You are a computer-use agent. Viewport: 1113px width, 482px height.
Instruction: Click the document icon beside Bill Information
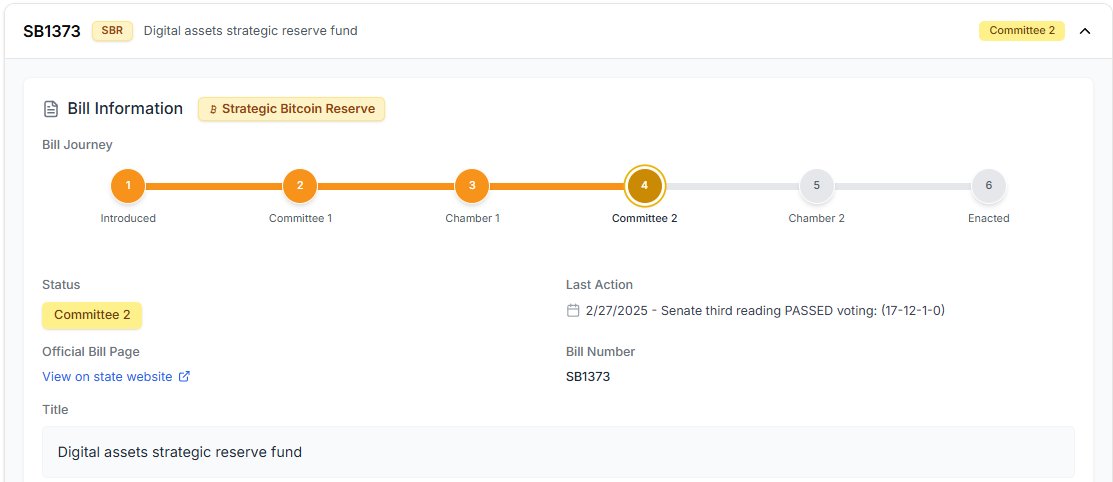[51, 109]
